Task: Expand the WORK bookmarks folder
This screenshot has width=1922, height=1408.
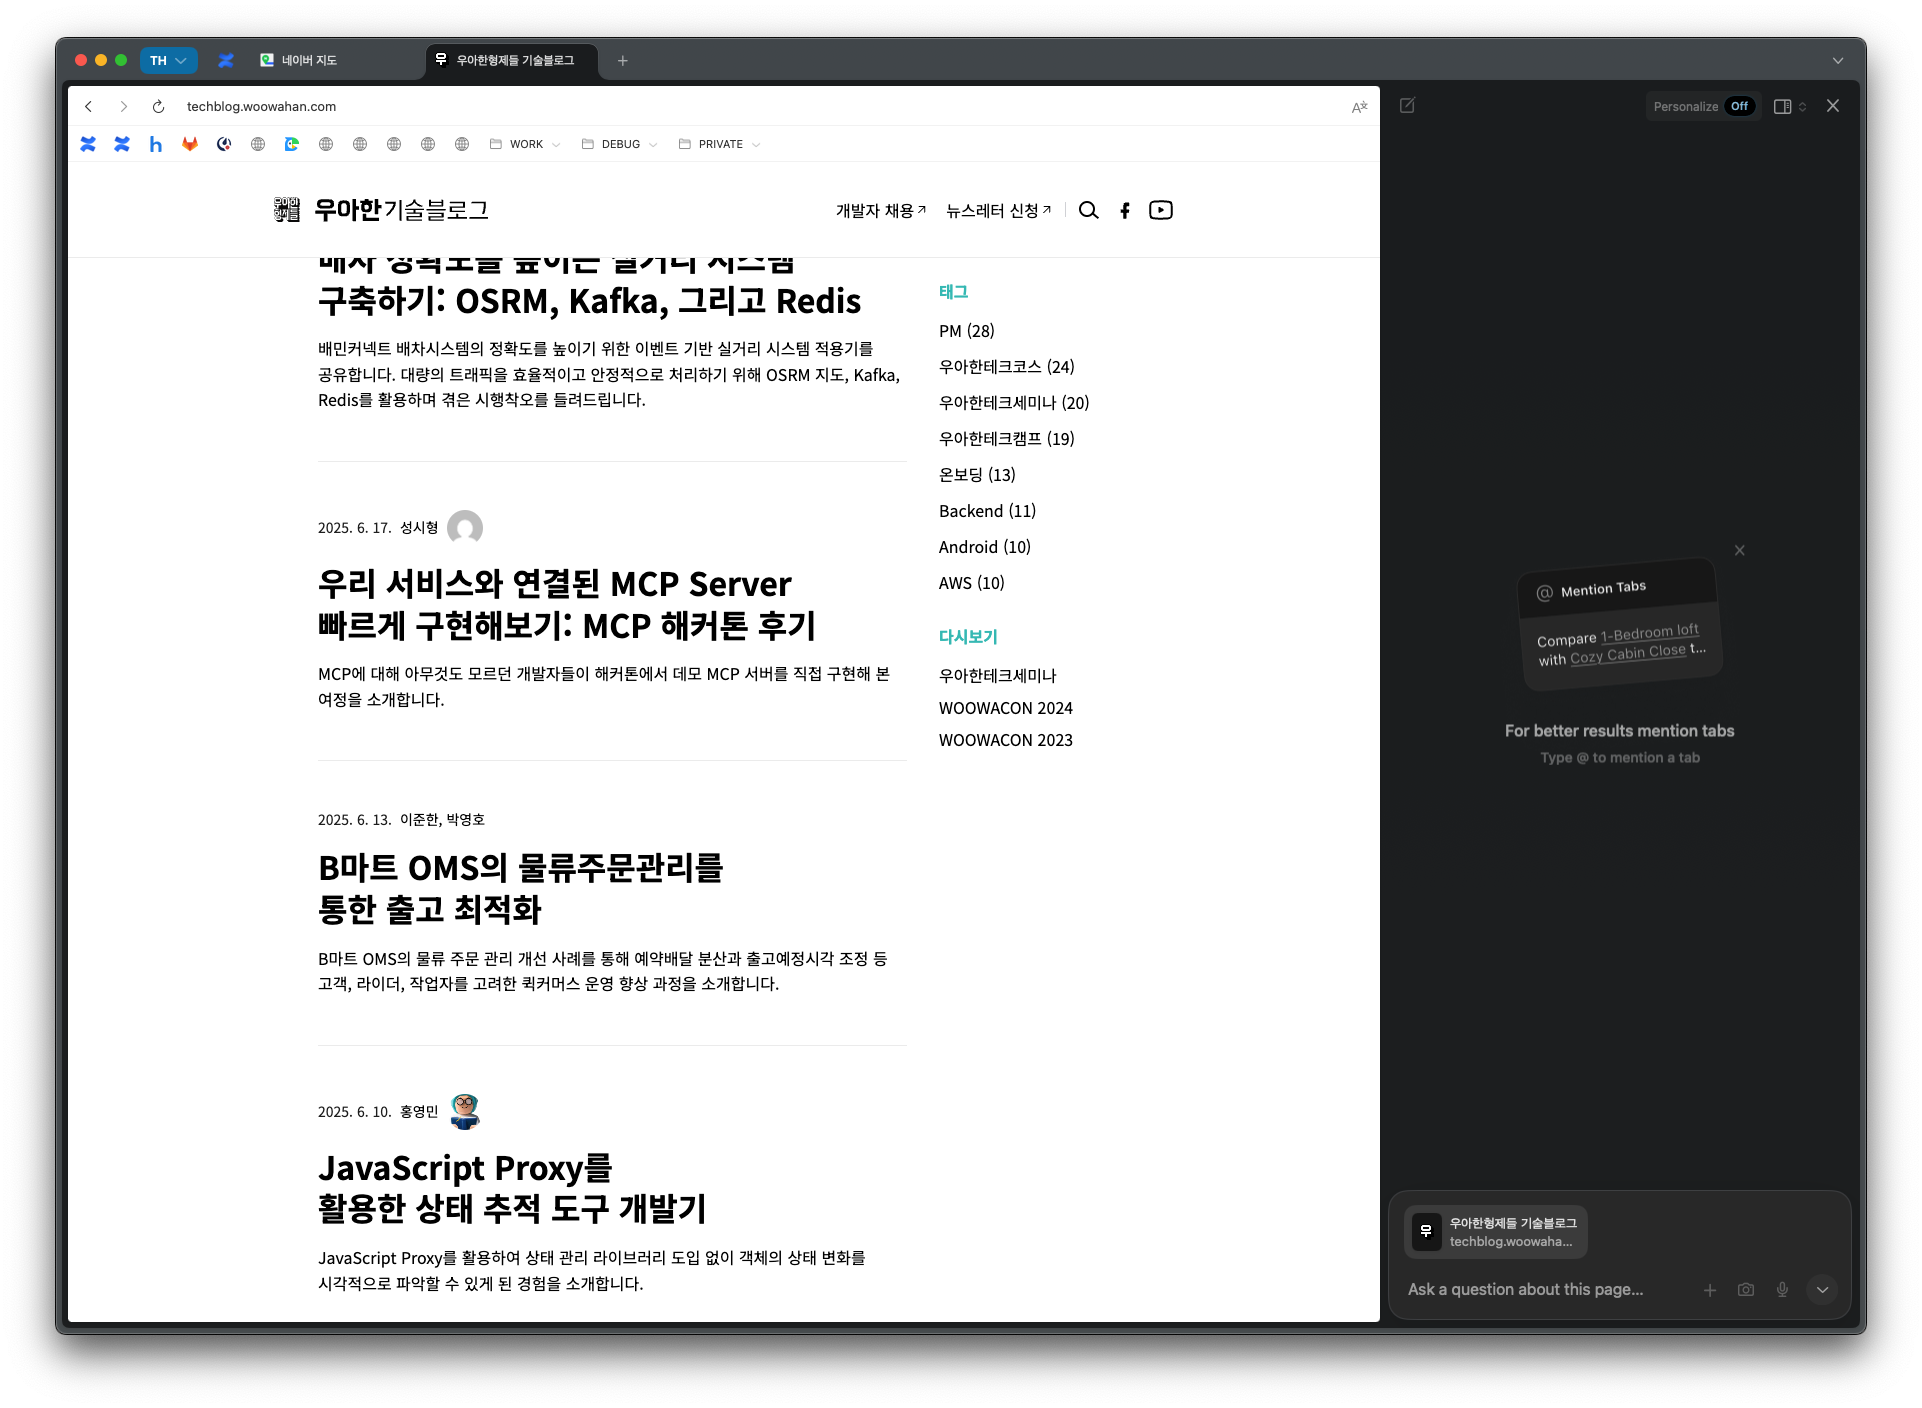Action: click(525, 144)
